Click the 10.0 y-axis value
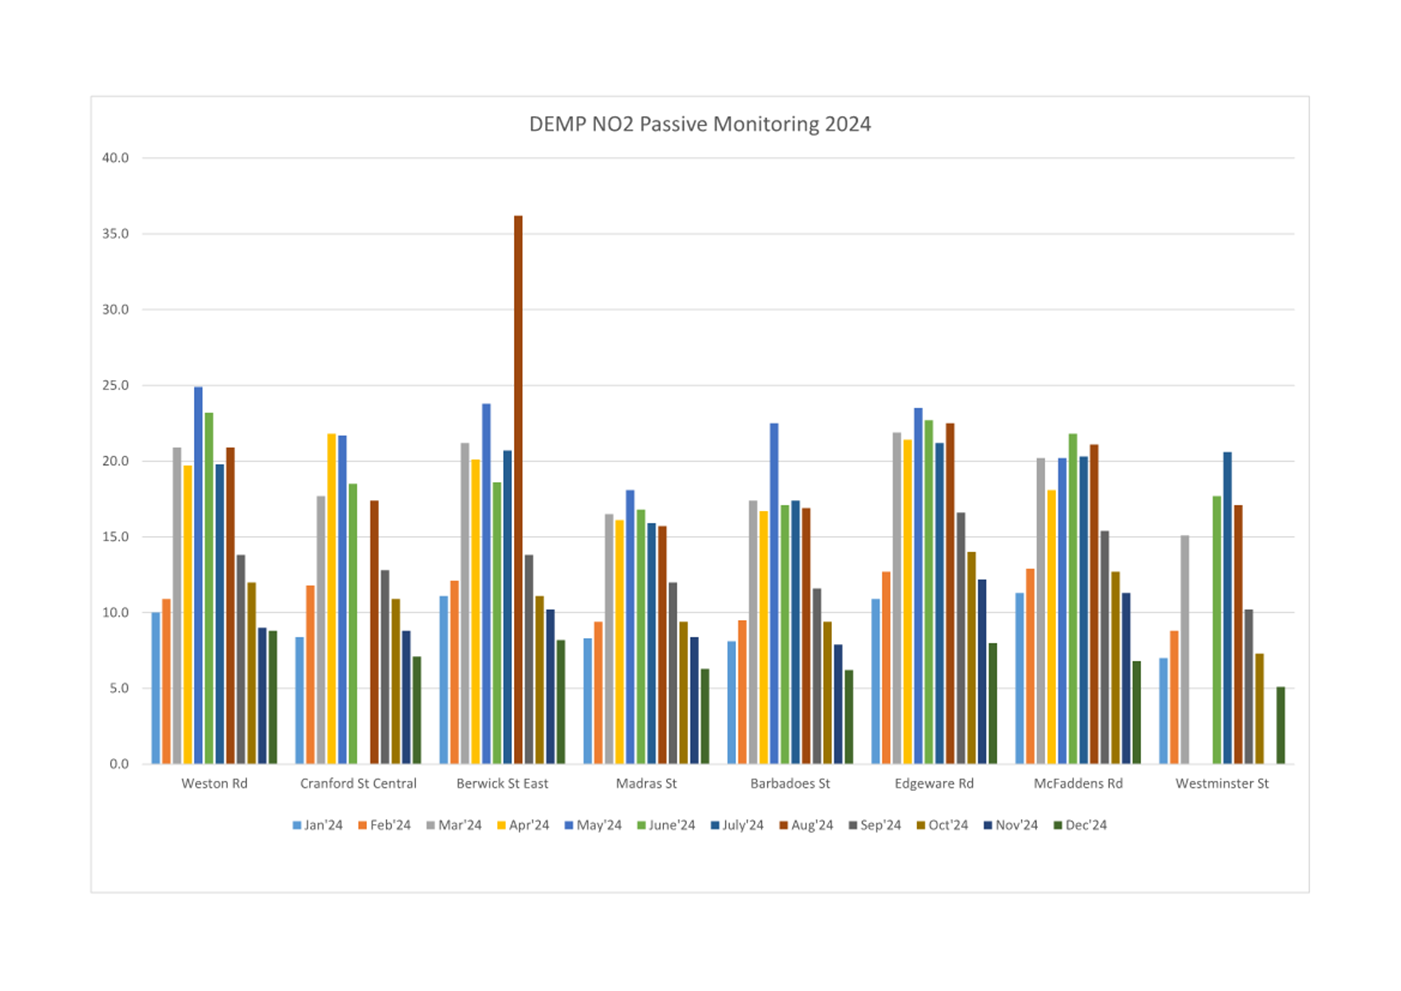 [115, 612]
